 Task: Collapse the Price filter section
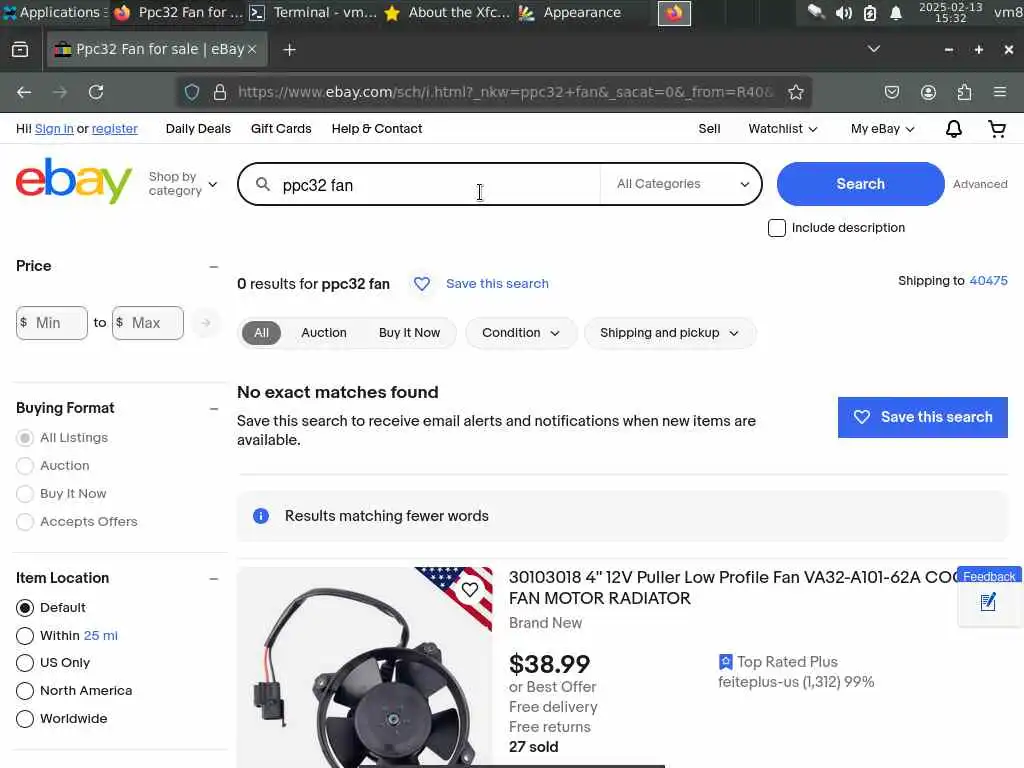[214, 266]
